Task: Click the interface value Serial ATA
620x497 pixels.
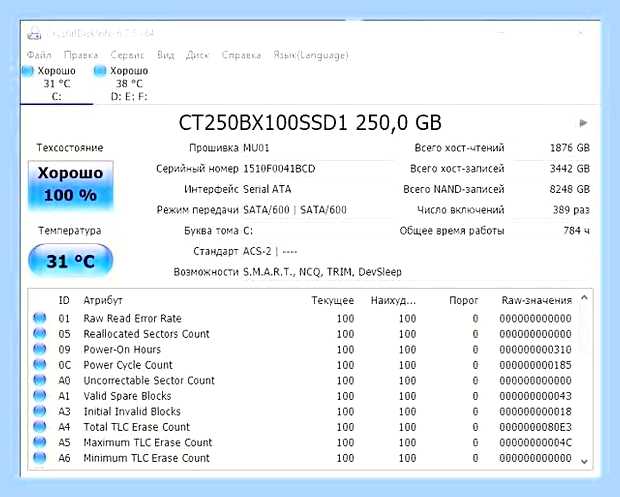Action: pyautogui.click(x=267, y=189)
